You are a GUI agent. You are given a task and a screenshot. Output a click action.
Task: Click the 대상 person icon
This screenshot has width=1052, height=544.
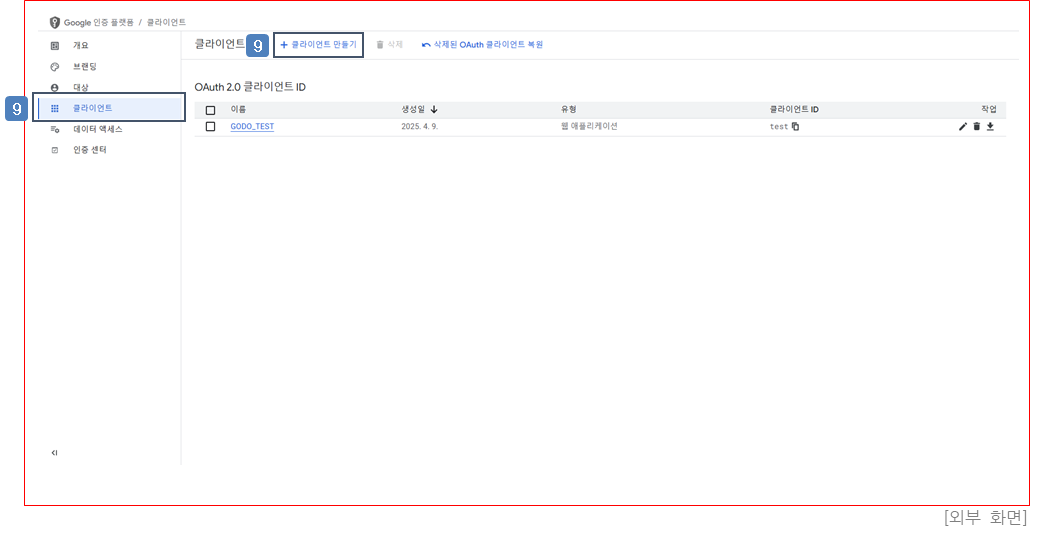tap(55, 87)
